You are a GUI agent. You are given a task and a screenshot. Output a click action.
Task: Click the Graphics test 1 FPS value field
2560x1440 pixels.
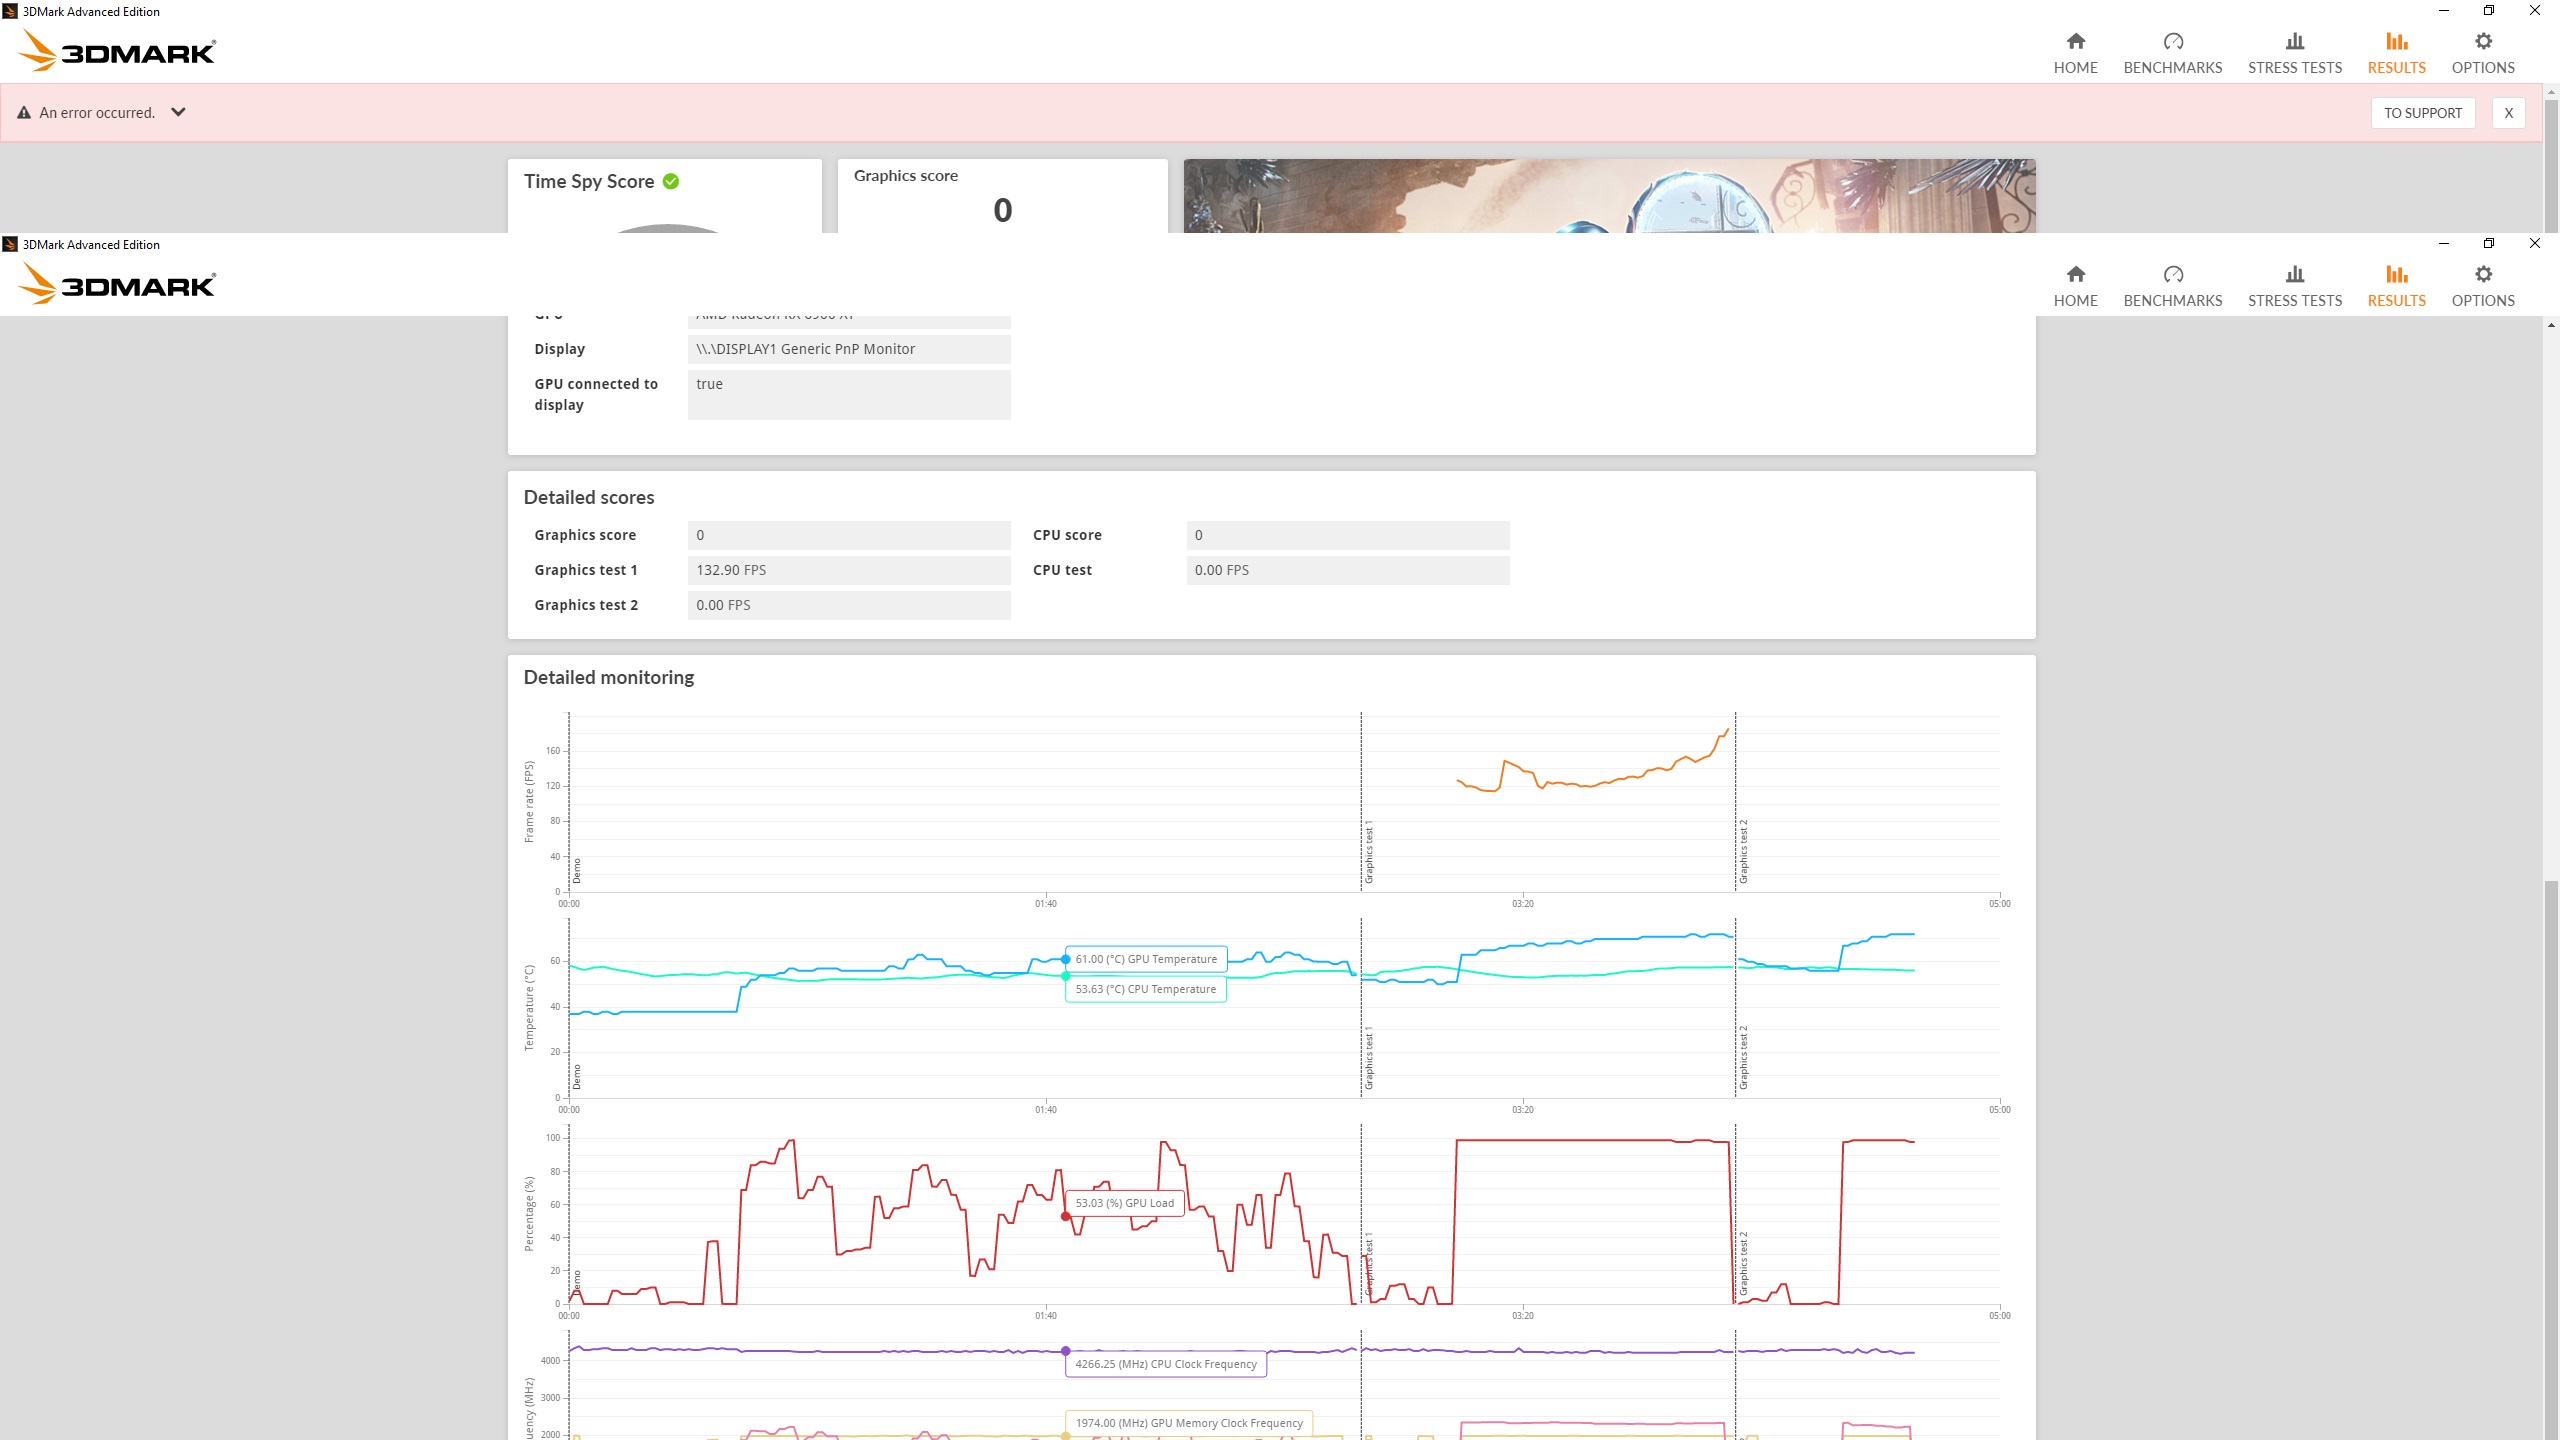pyautogui.click(x=848, y=570)
